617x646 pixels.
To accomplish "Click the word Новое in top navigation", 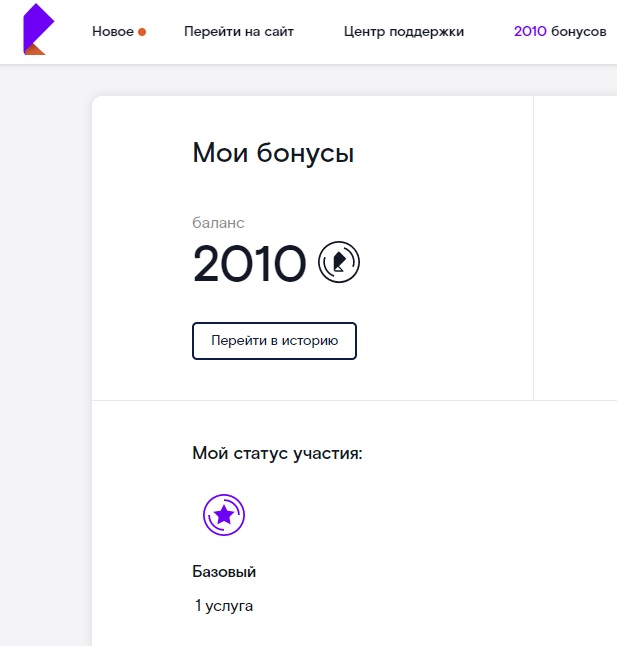I will (113, 31).
